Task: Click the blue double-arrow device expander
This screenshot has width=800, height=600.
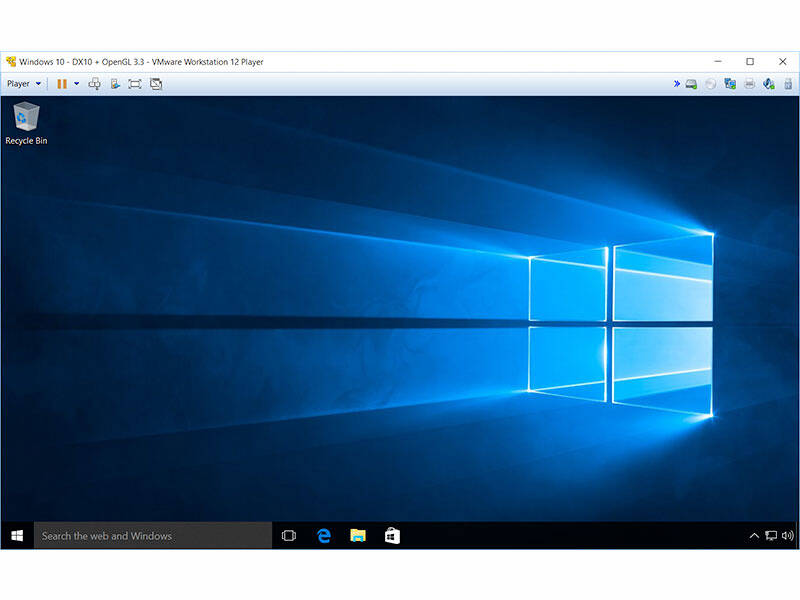Action: click(677, 84)
